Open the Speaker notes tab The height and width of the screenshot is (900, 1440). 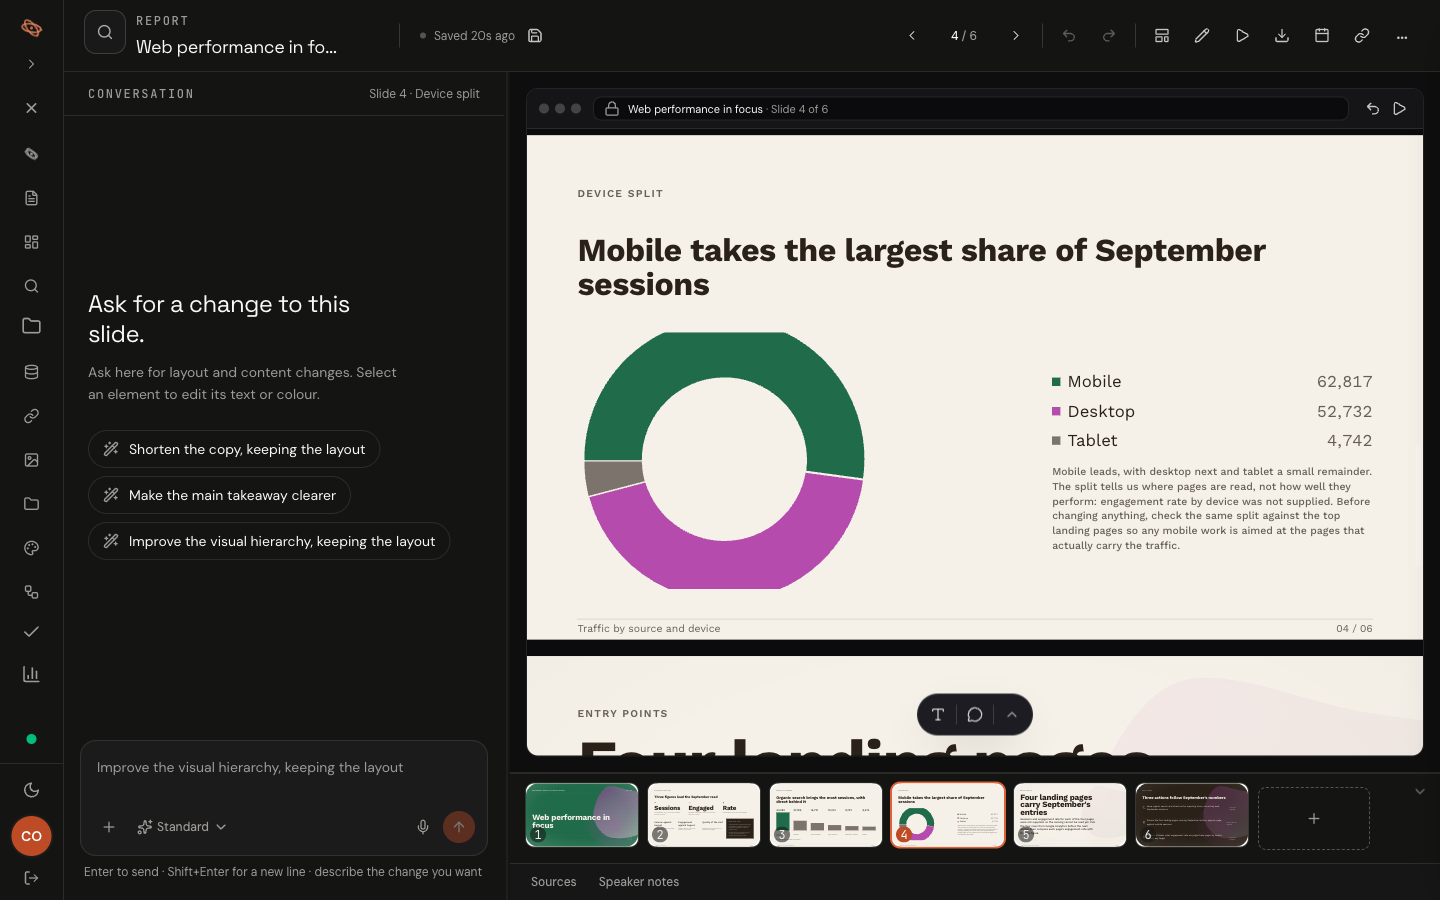[639, 882]
